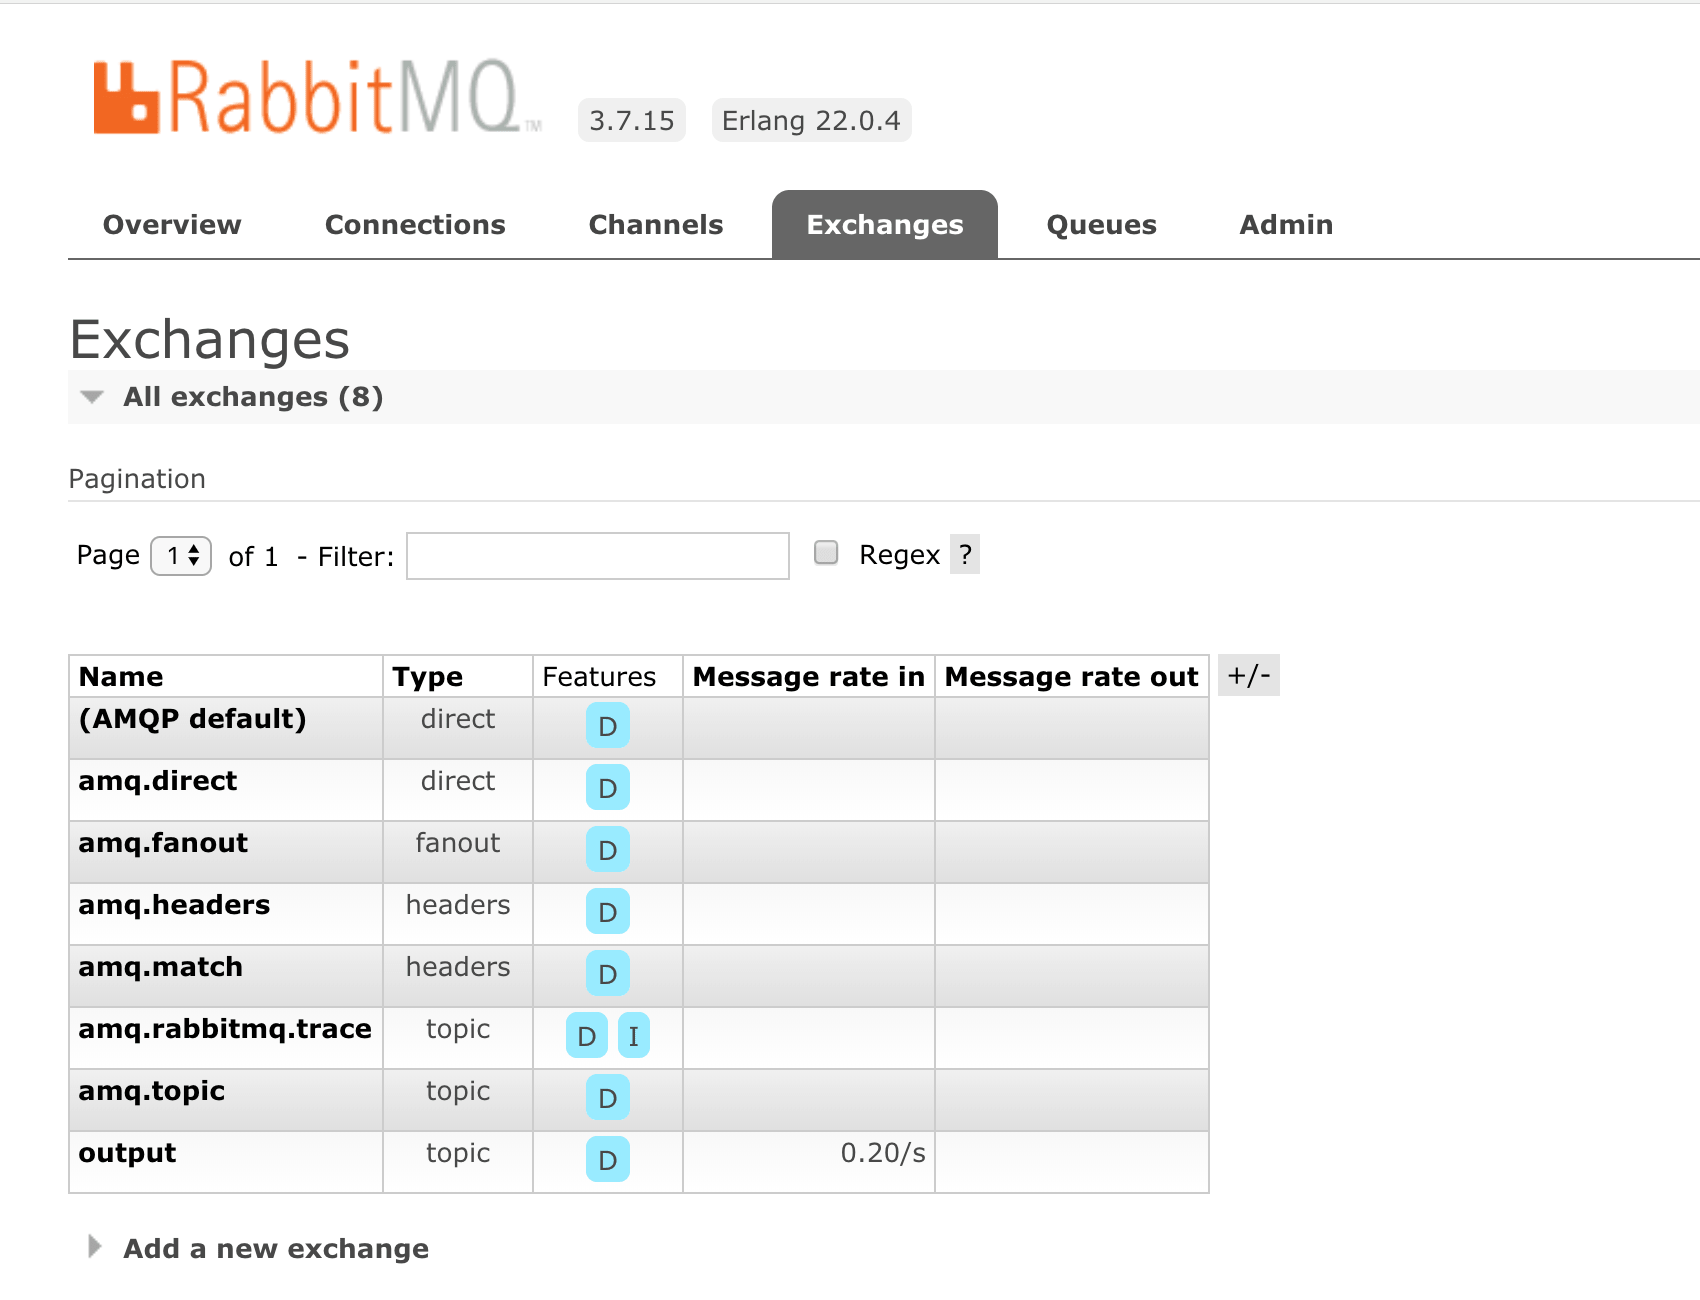1700x1300 pixels.
Task: Sort table by Message rate in
Action: point(808,677)
